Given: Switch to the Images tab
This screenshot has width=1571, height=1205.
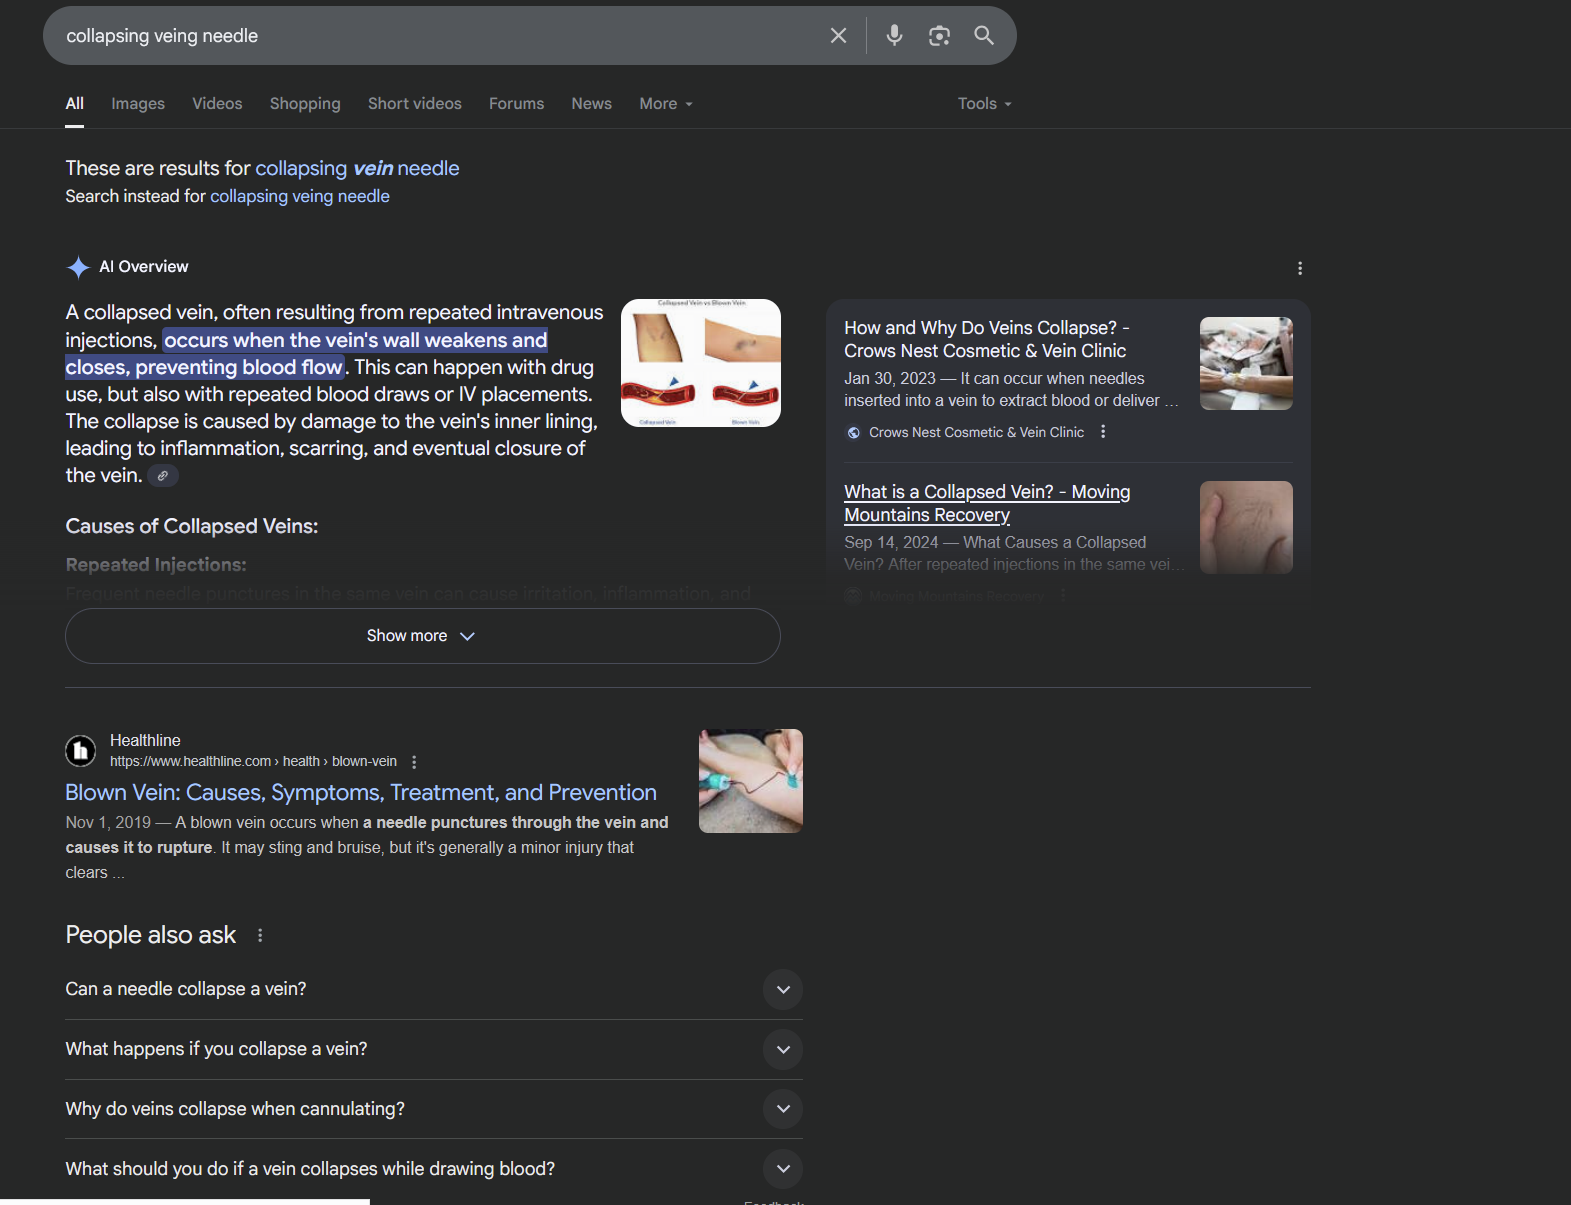Looking at the screenshot, I should (x=138, y=104).
